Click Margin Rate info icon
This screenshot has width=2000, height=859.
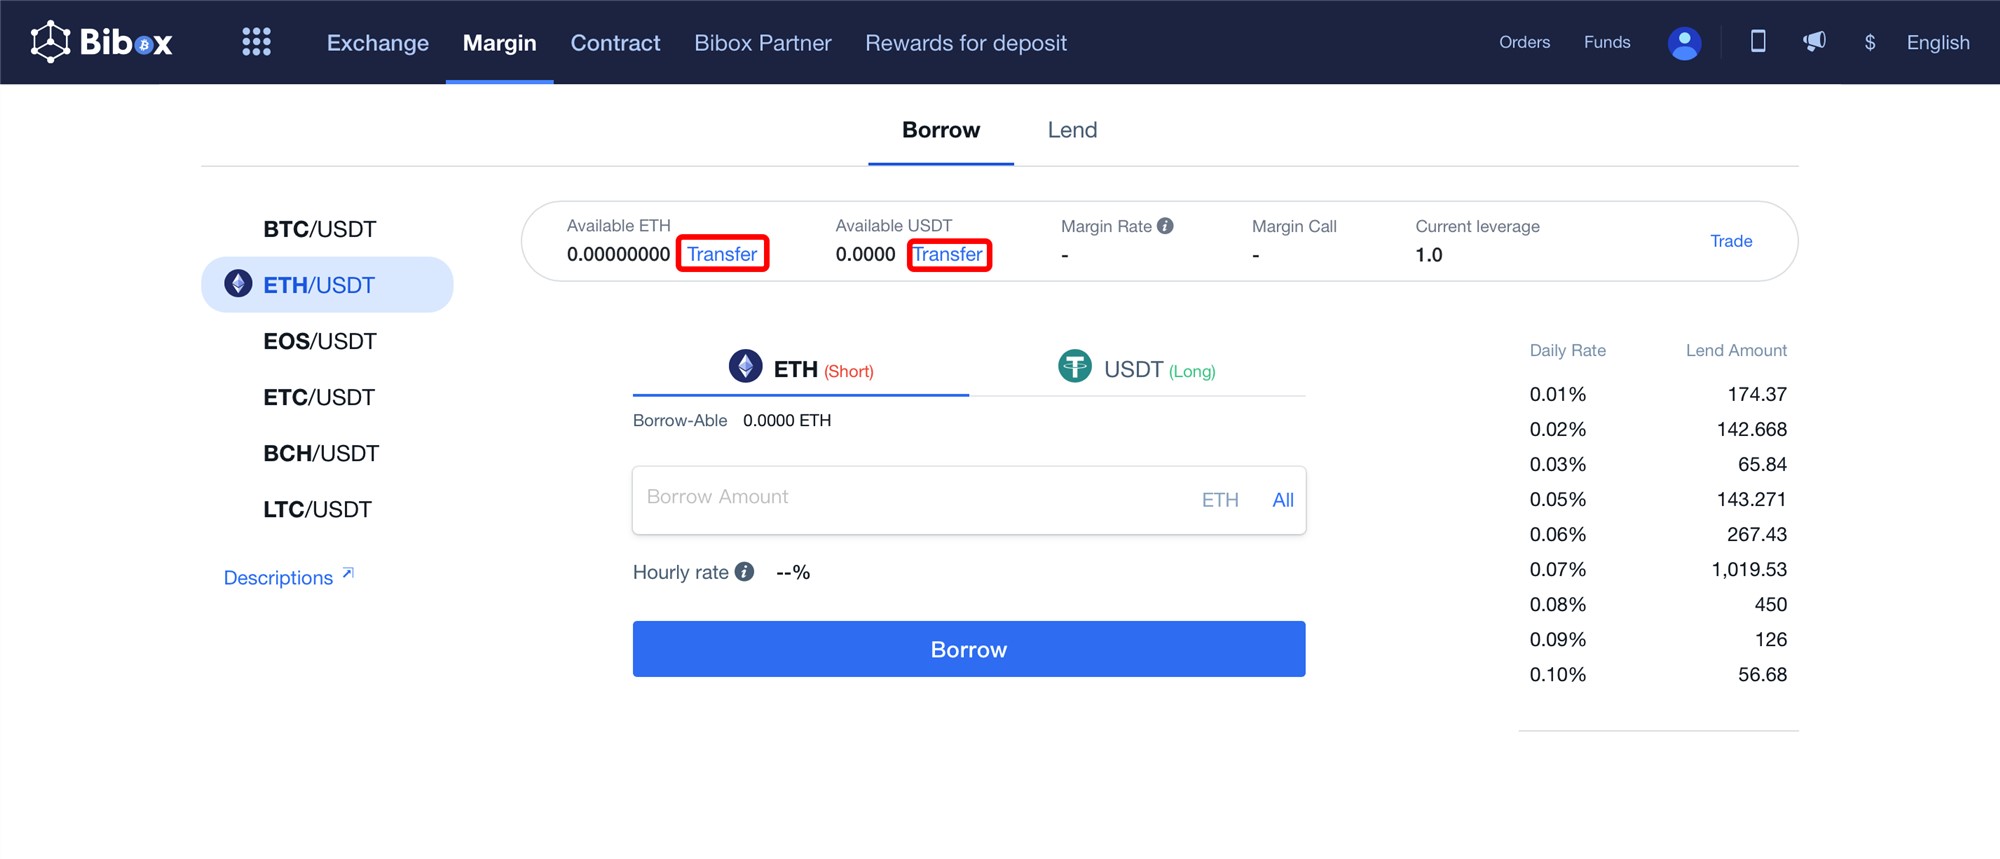(1165, 226)
